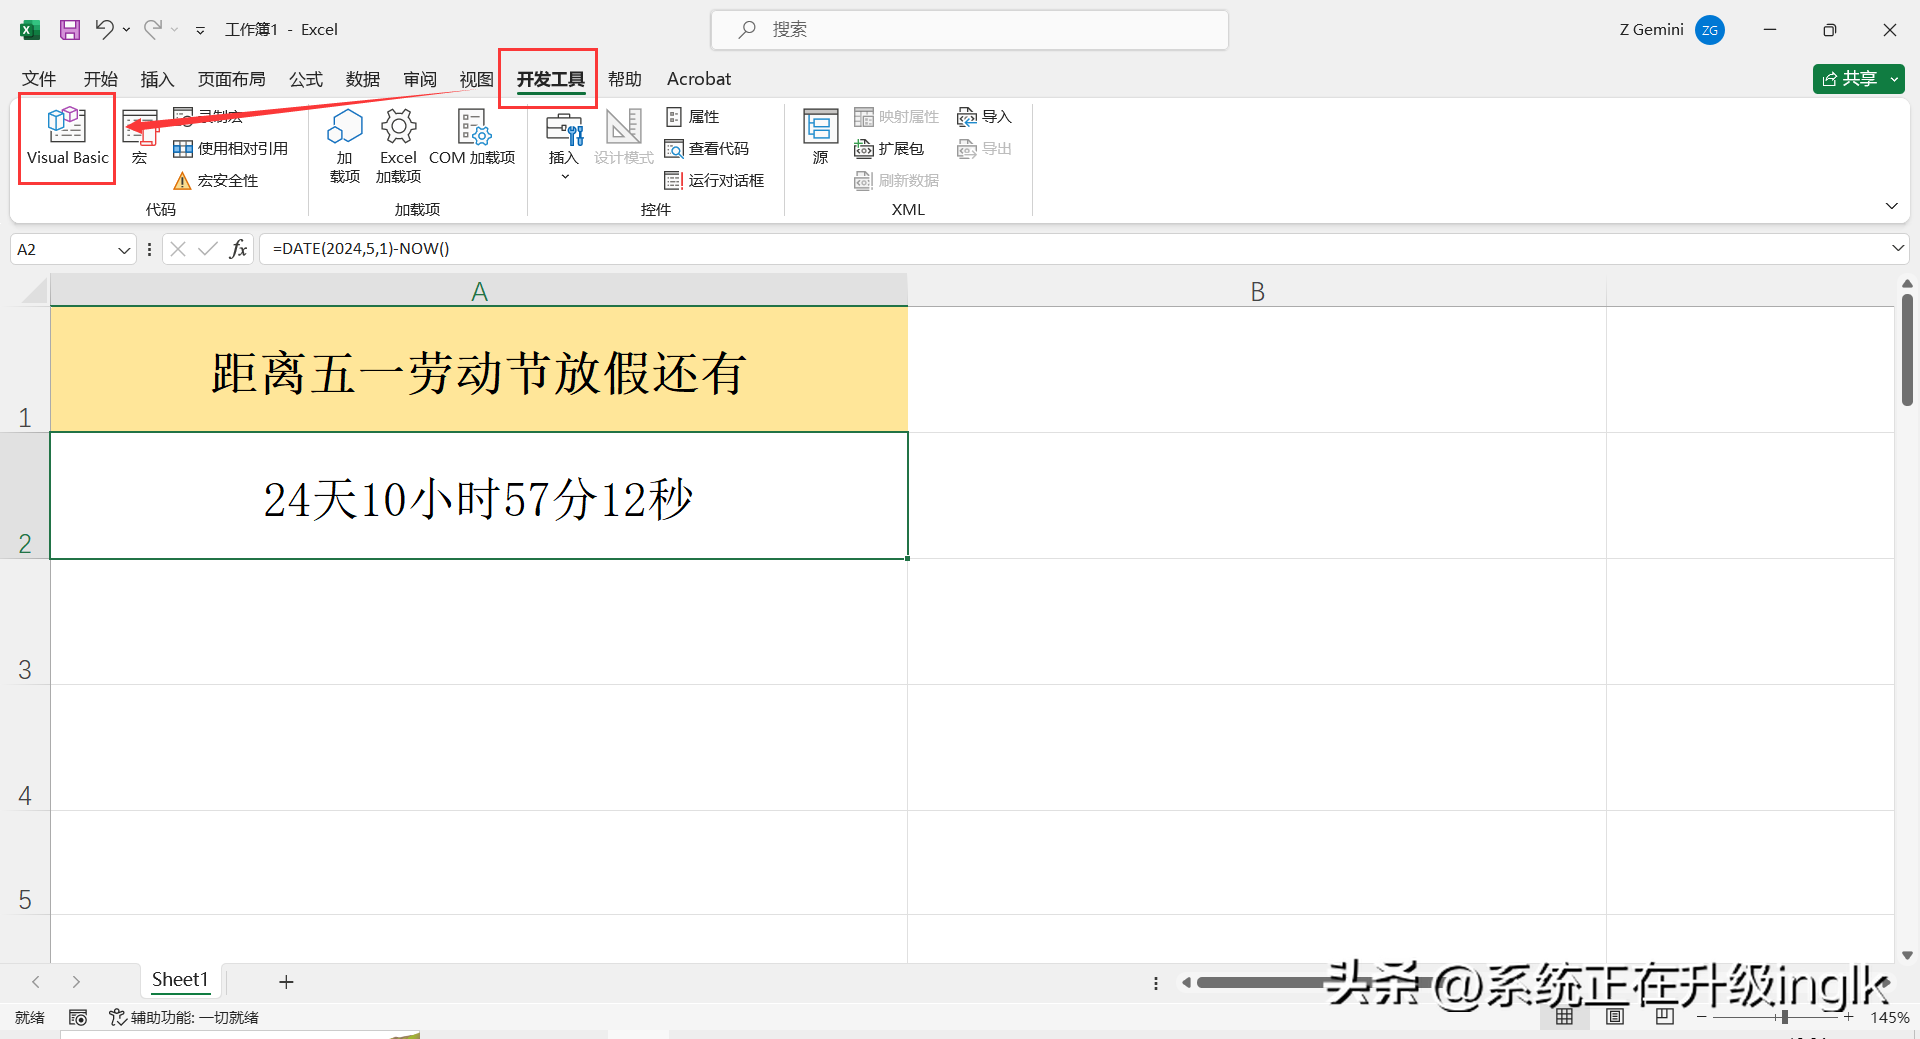Cancel the formula entry (X icon)

[x=178, y=249]
